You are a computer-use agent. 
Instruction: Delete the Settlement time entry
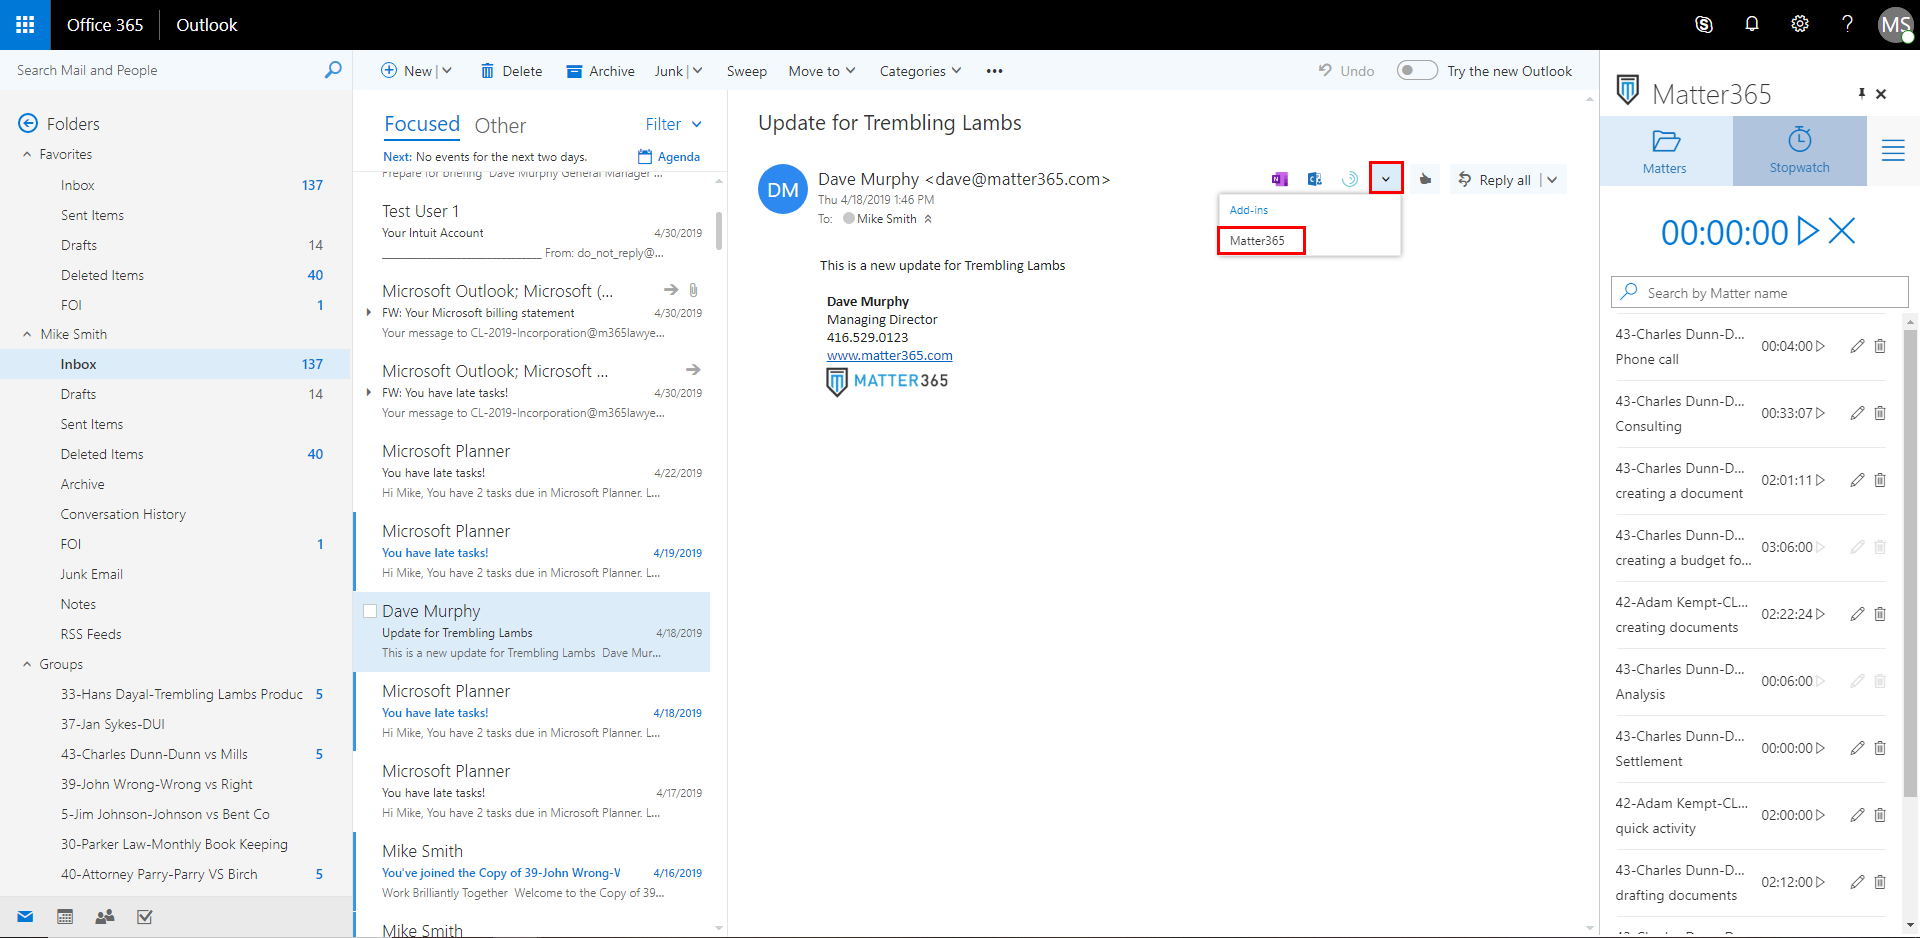[x=1880, y=748]
